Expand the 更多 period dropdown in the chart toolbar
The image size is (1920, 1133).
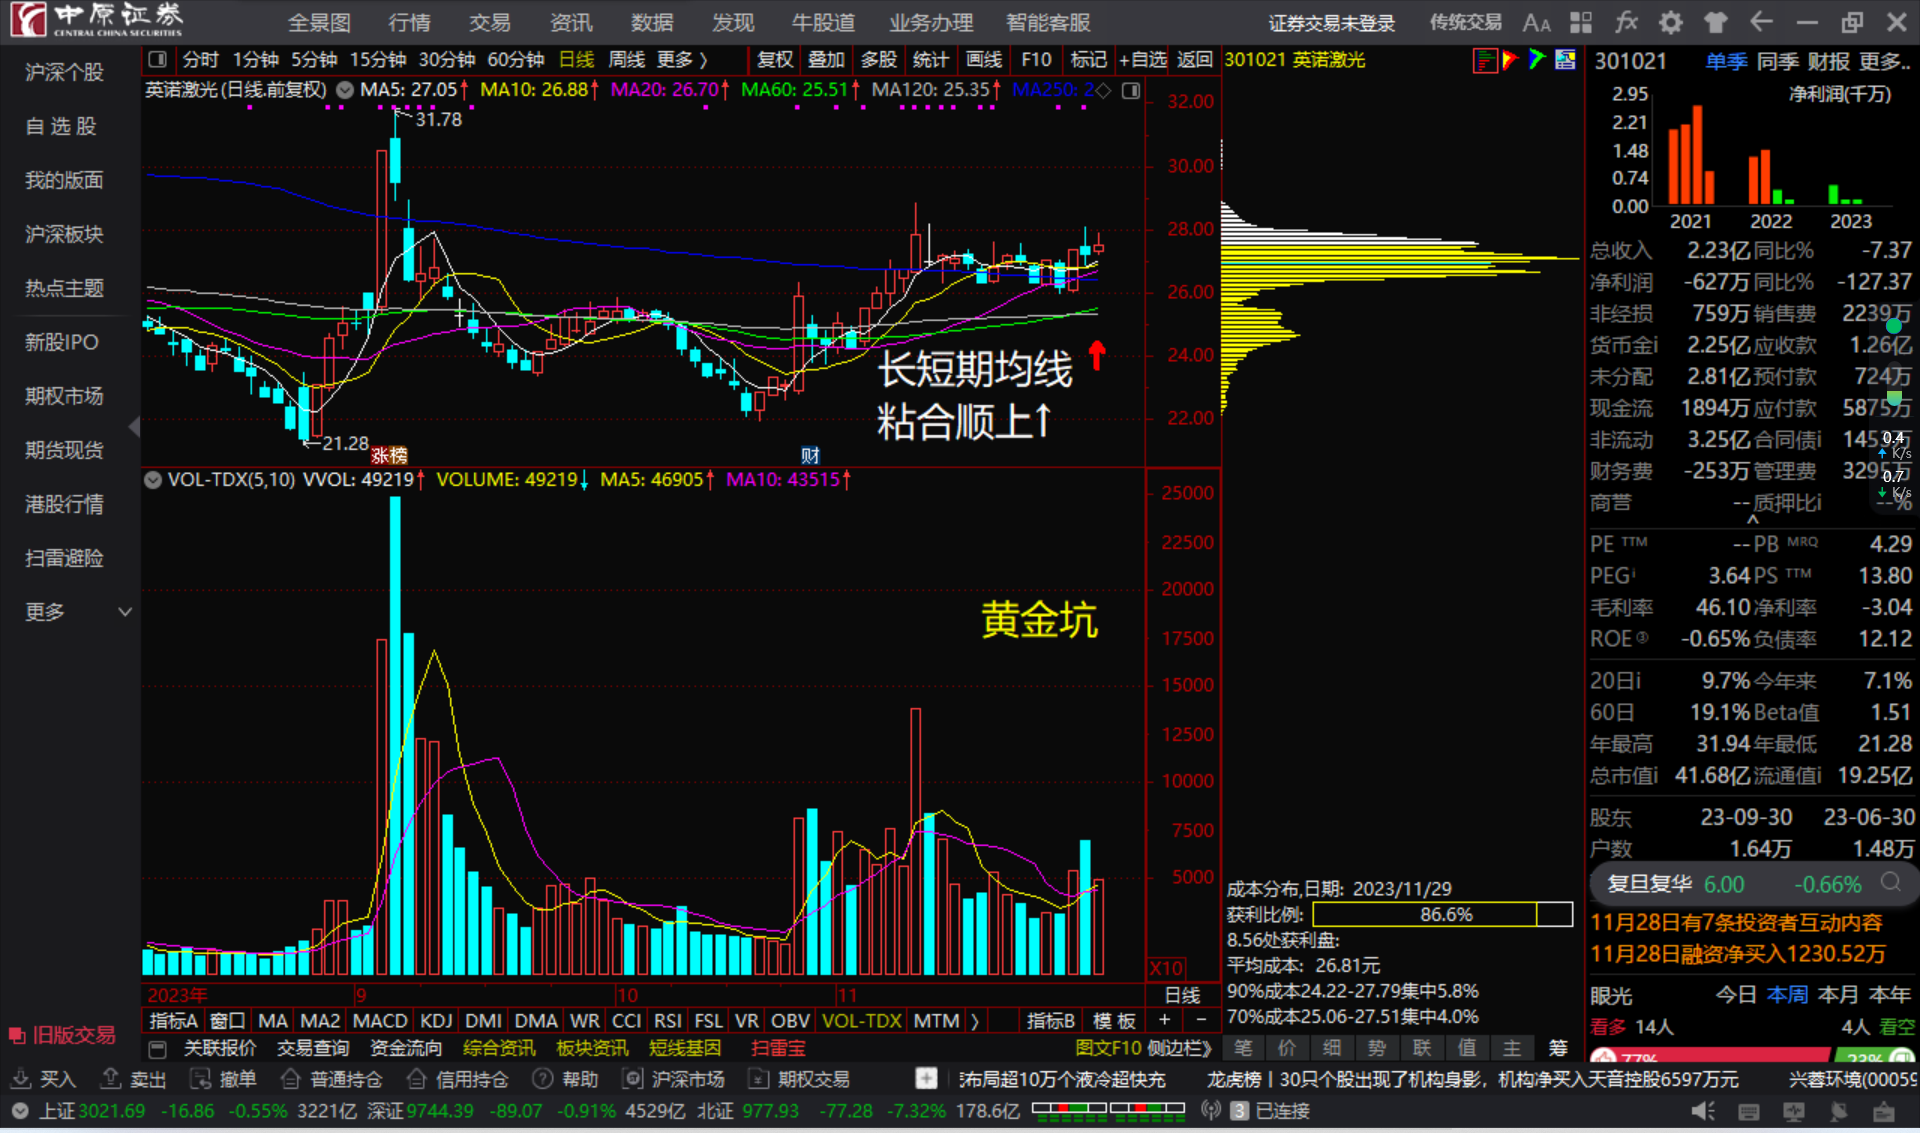pos(682,60)
